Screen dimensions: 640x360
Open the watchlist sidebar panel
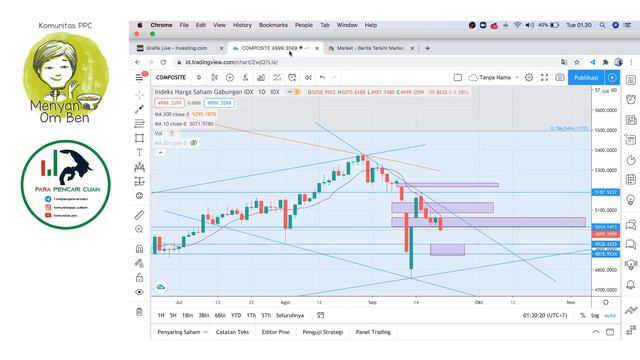[x=631, y=80]
